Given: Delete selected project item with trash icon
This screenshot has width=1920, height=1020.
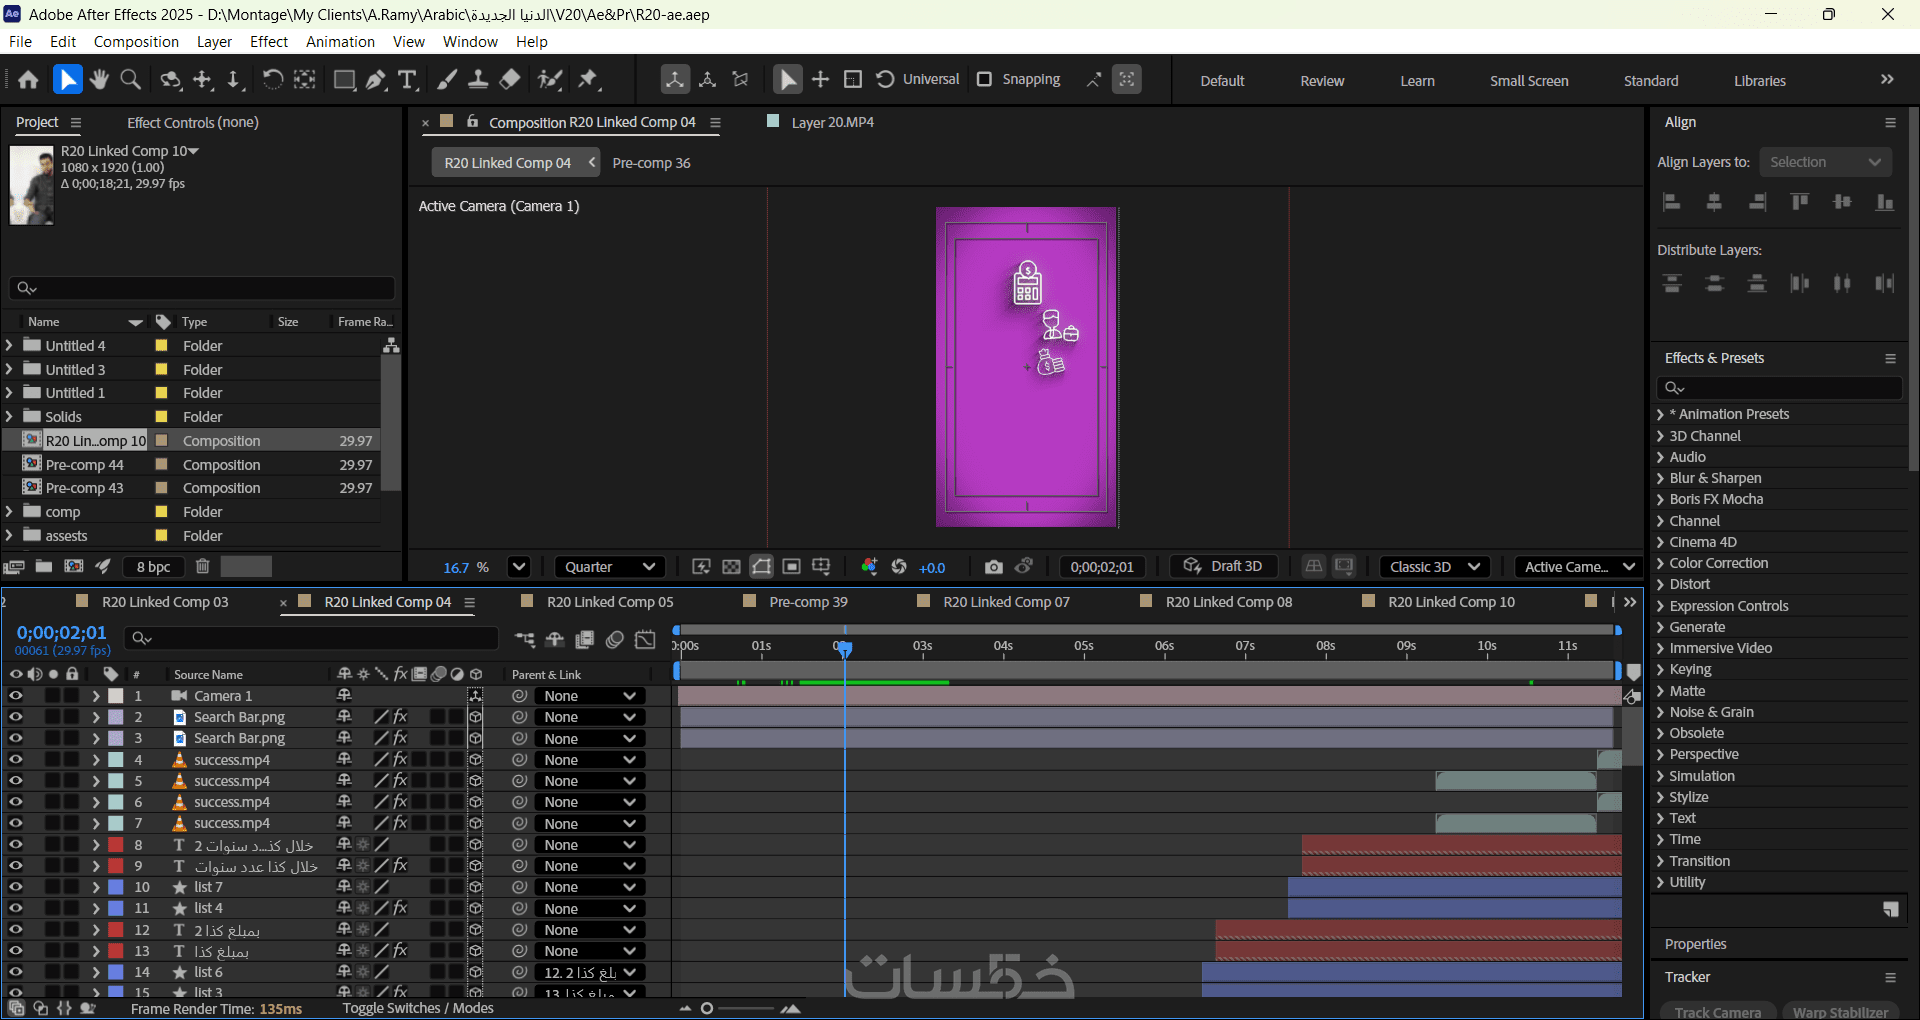Looking at the screenshot, I should click(202, 567).
